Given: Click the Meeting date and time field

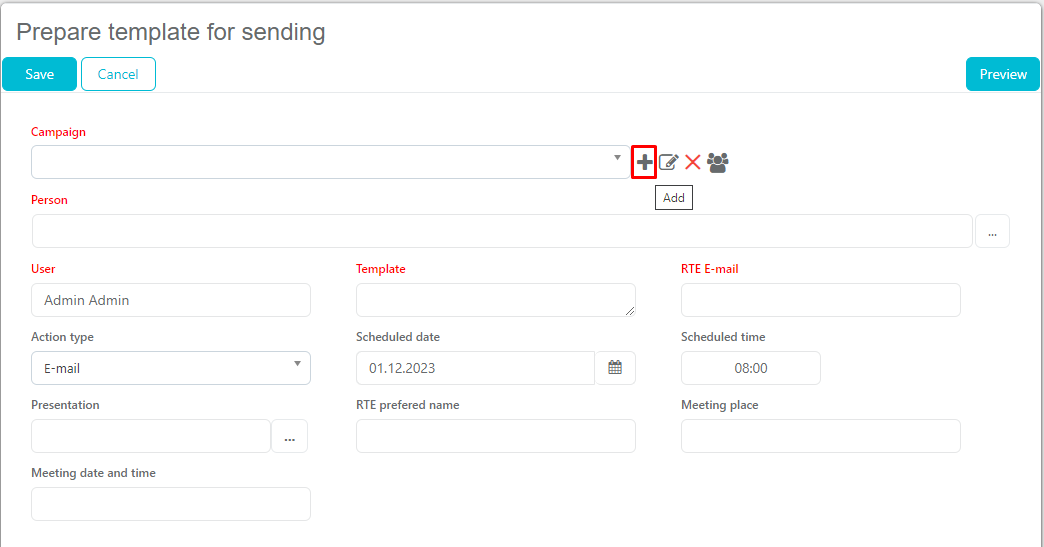Looking at the screenshot, I should coord(170,504).
